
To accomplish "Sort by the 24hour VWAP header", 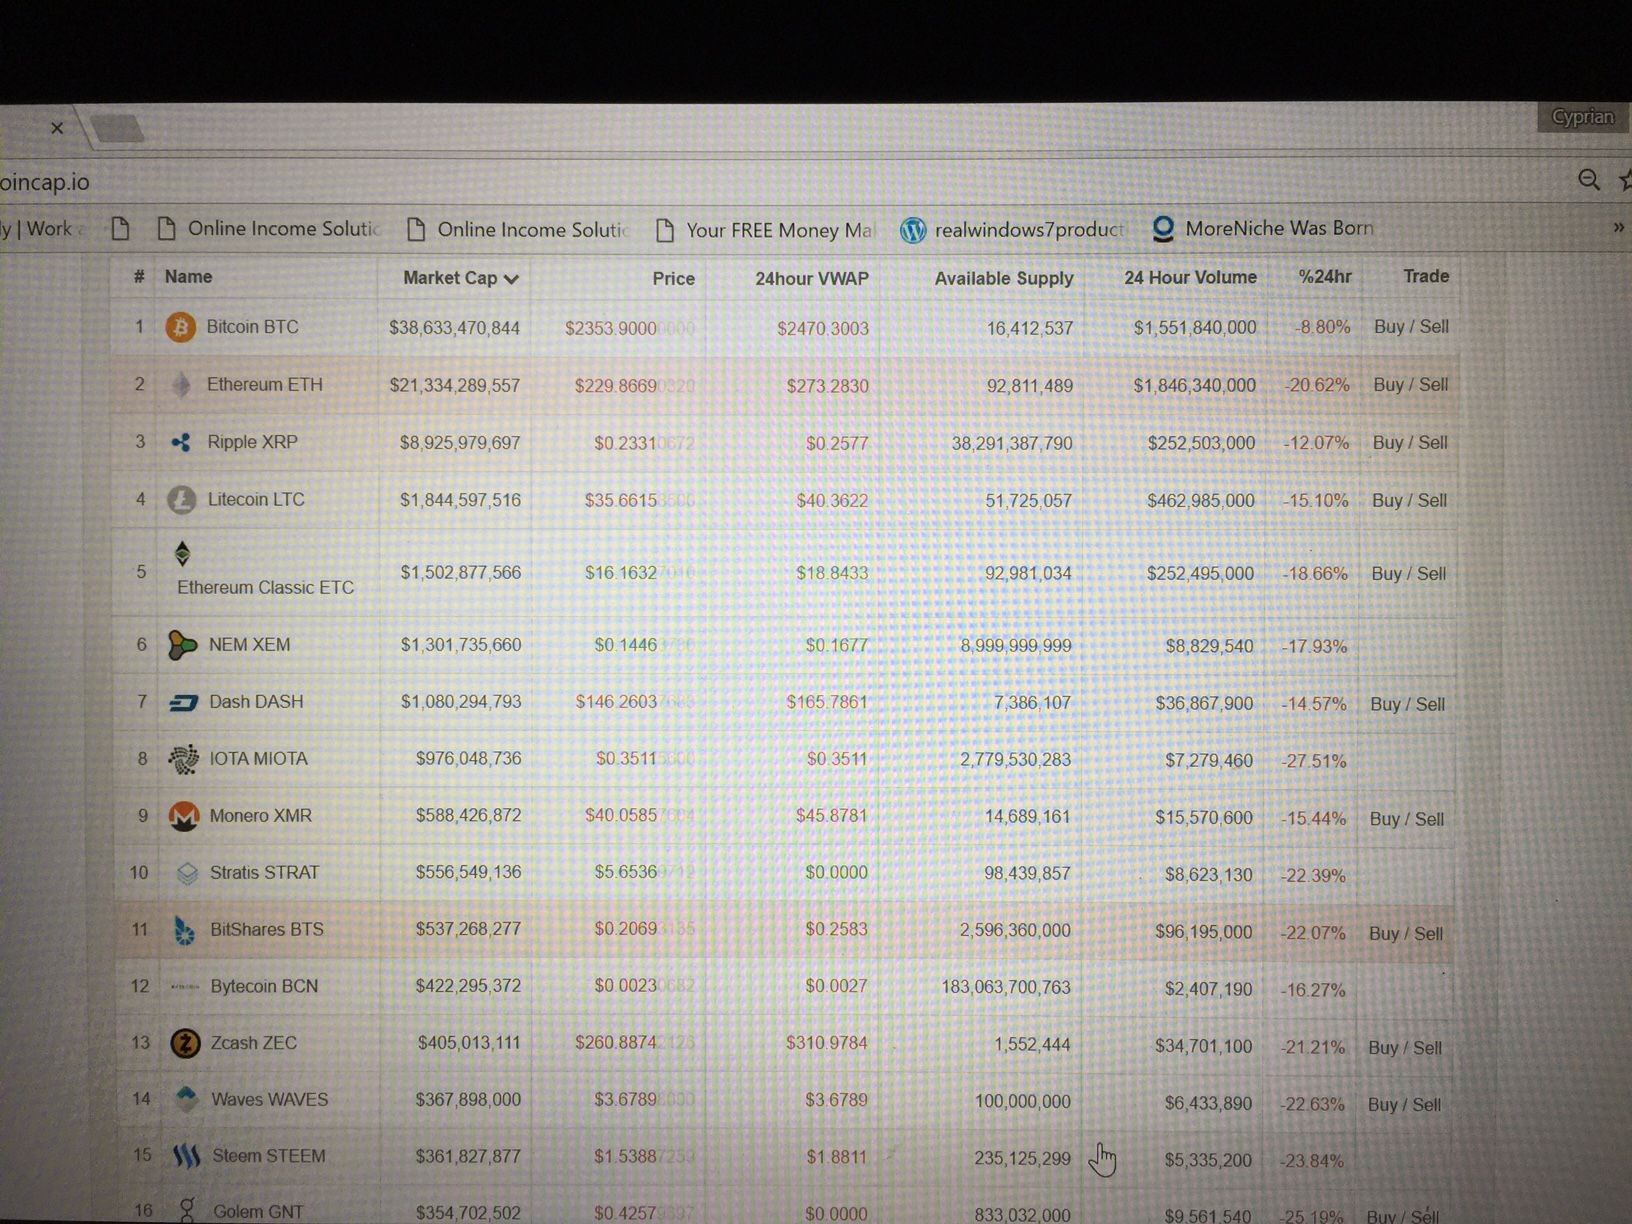I will [x=811, y=279].
